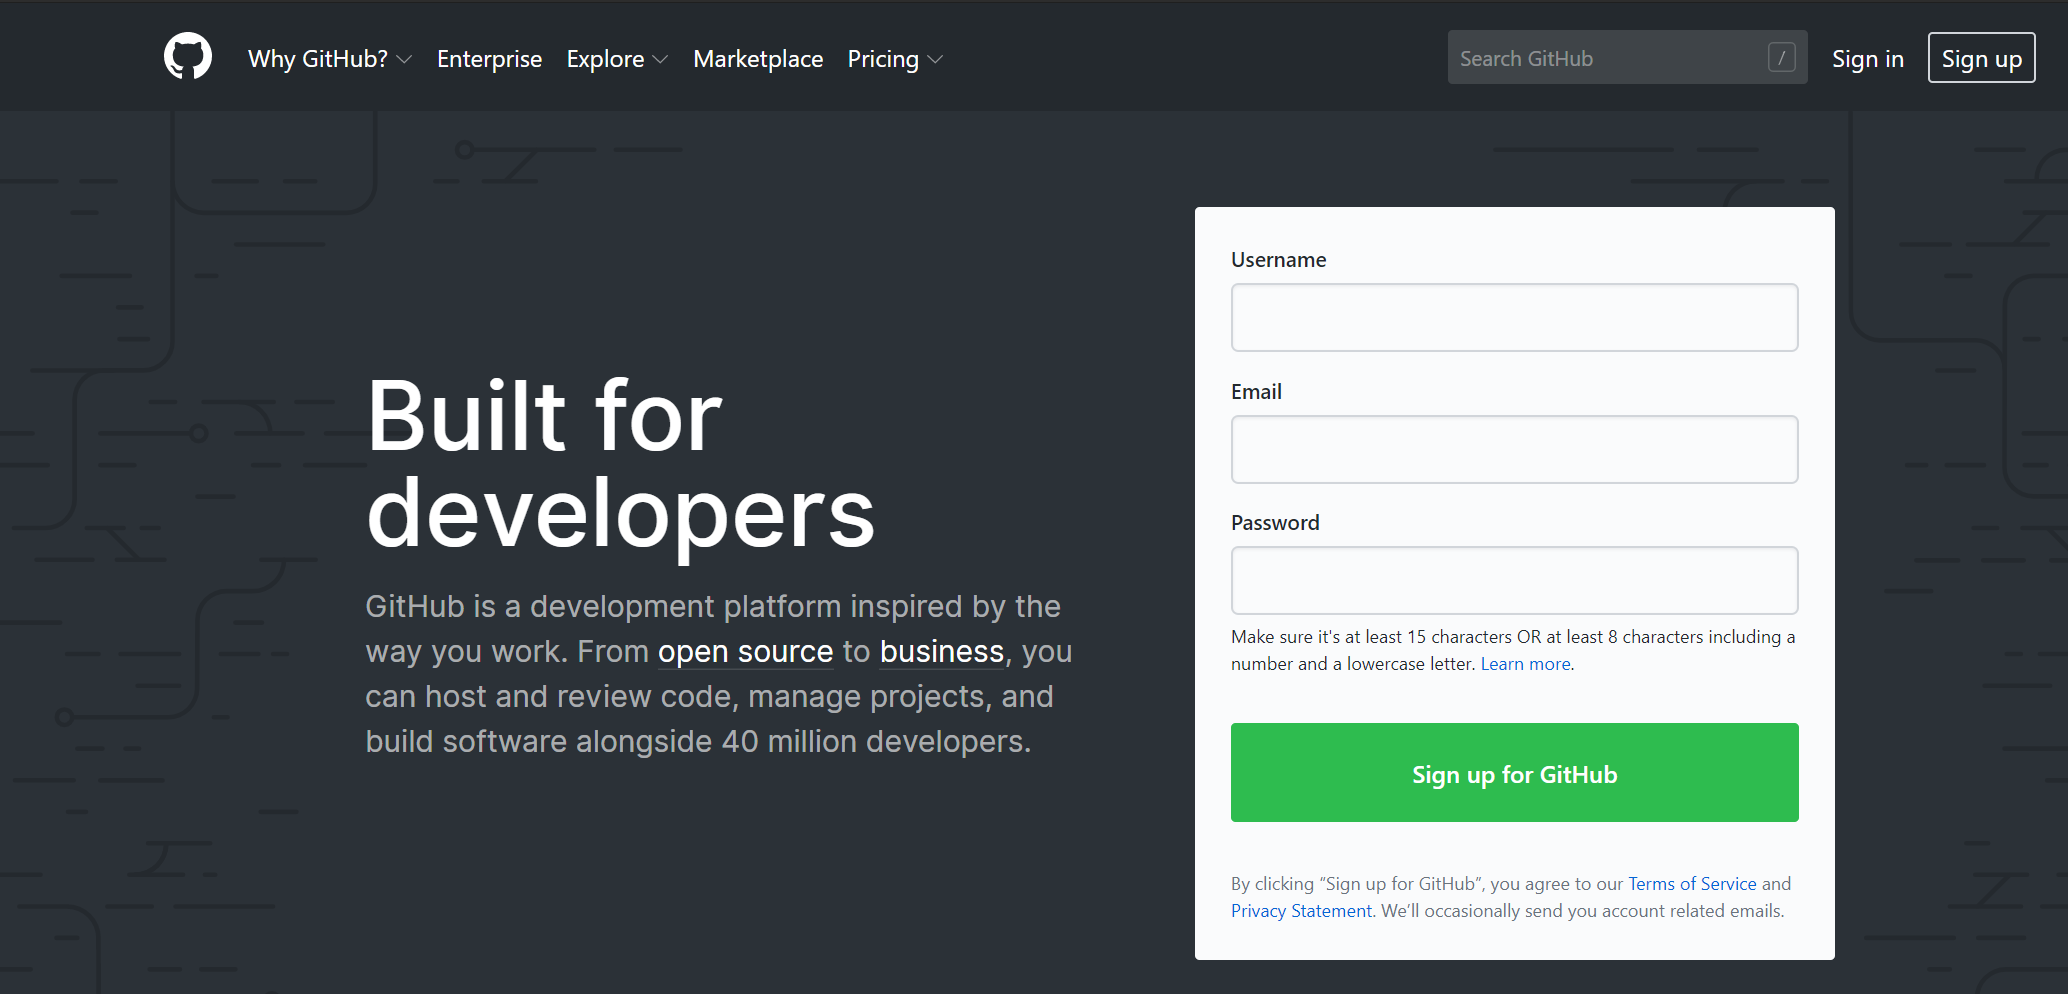Click the slash shortcut icon in search
This screenshot has height=994, width=2068.
(x=1781, y=57)
